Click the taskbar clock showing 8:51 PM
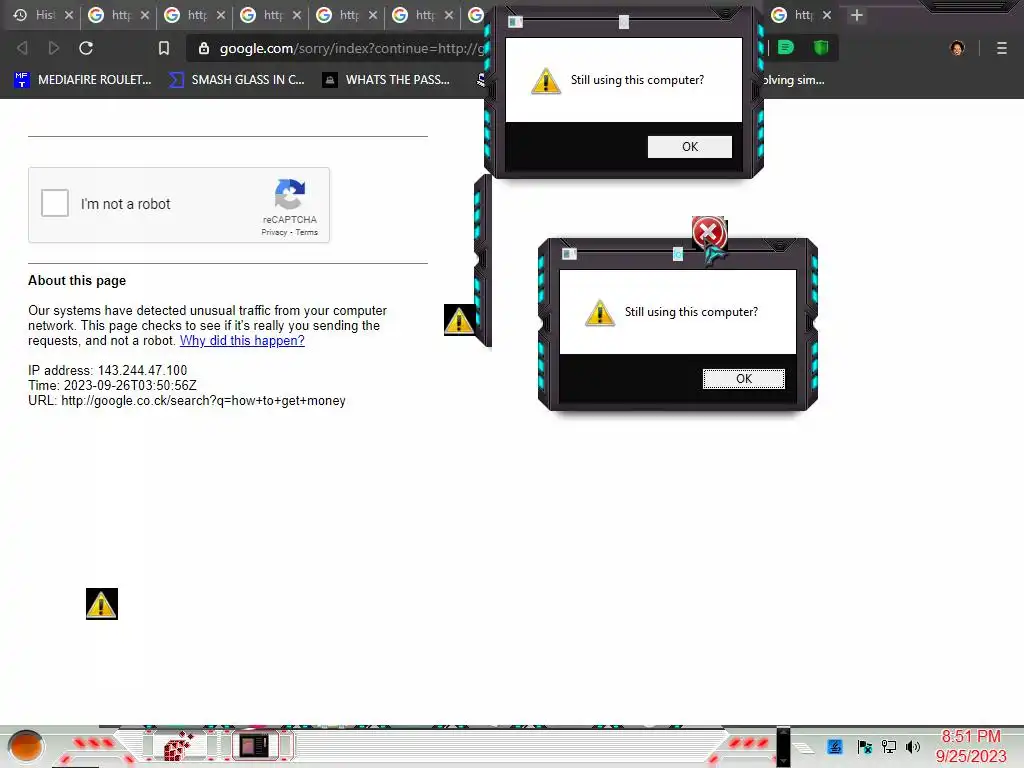1024x768 pixels. pyautogui.click(x=971, y=746)
